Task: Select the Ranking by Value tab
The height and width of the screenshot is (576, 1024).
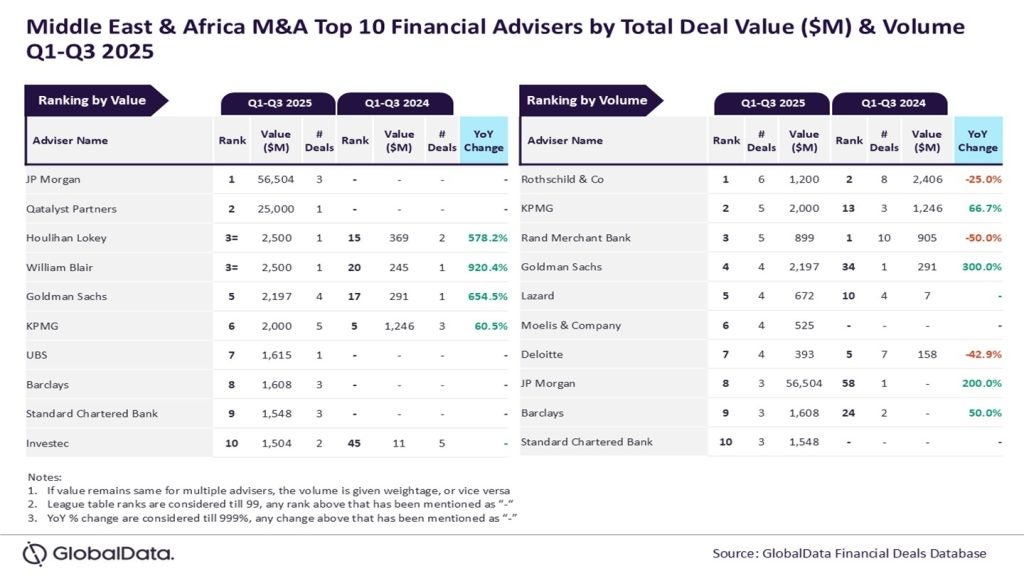Action: pyautogui.click(x=92, y=100)
